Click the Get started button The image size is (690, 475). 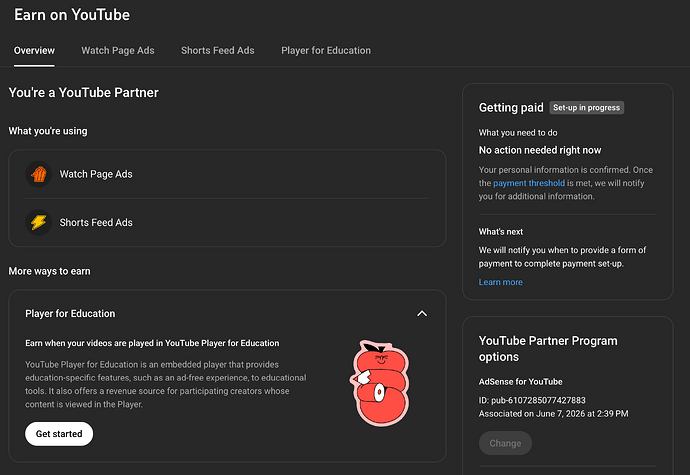tap(59, 434)
